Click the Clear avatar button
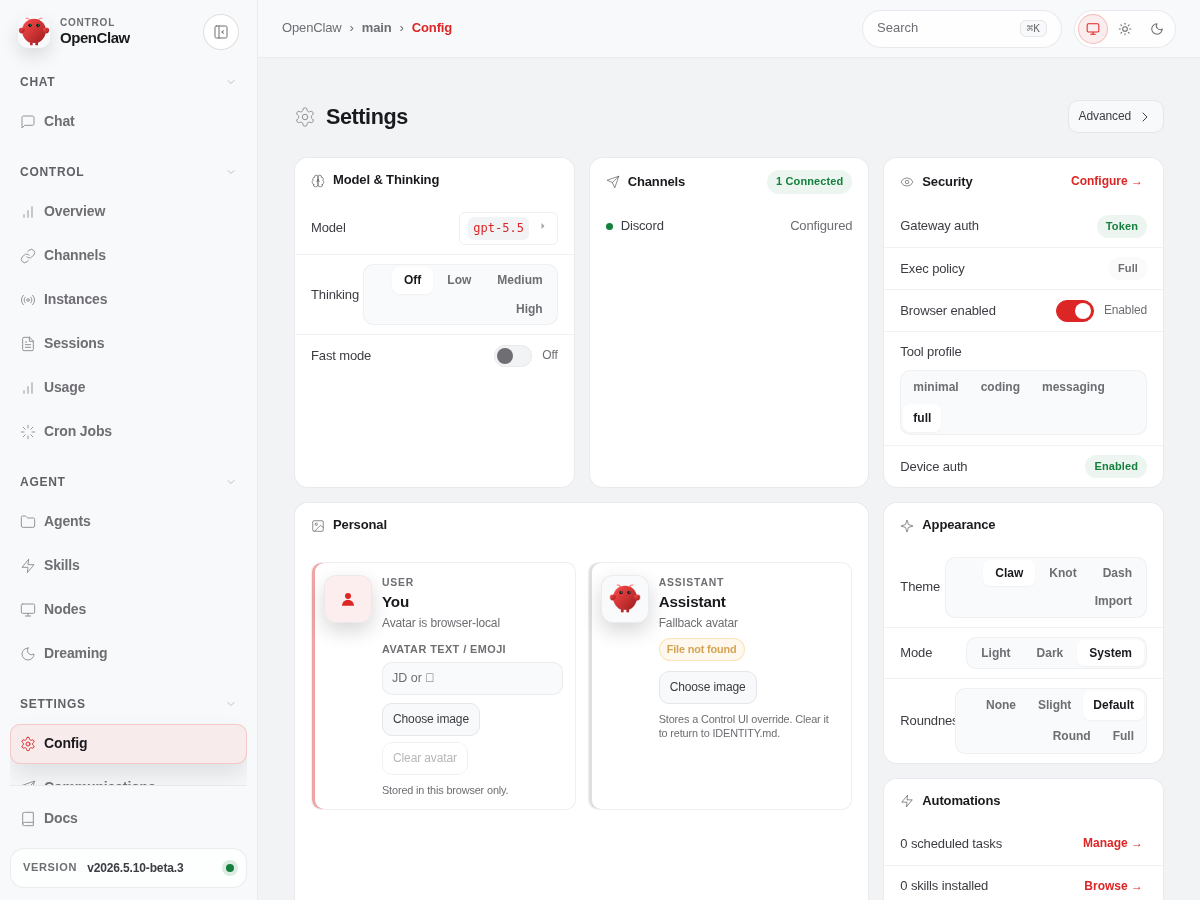This screenshot has height=900, width=1200. [x=425, y=759]
